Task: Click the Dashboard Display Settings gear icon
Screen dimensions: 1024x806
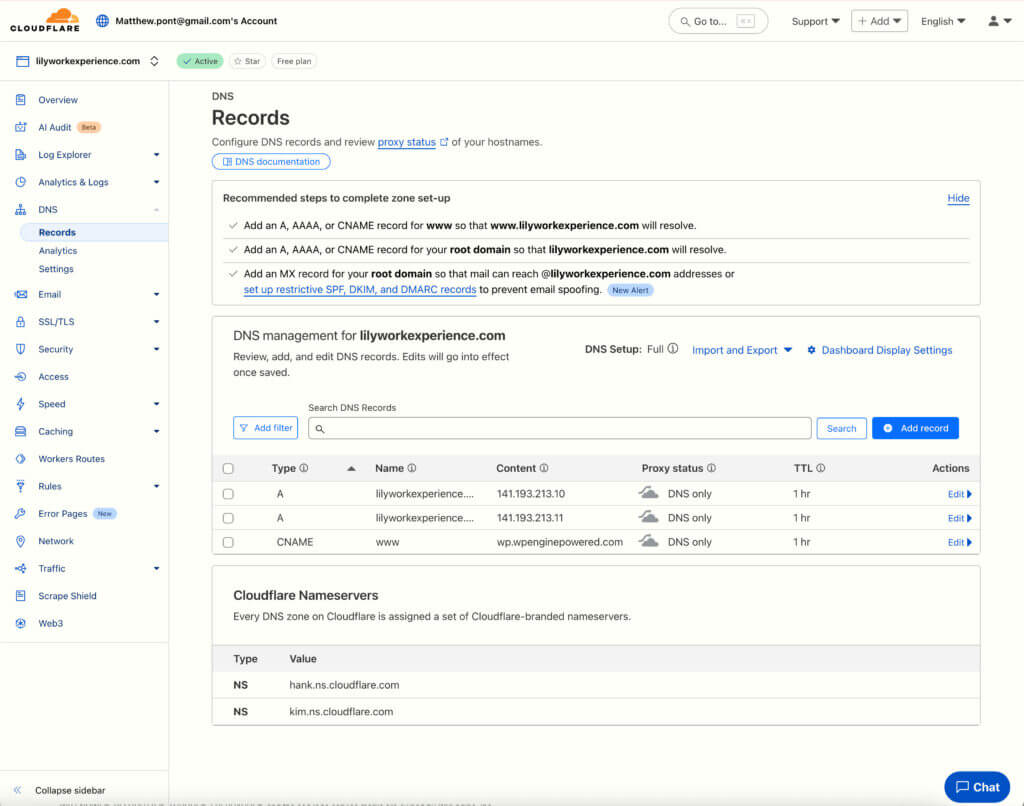Action: [811, 350]
